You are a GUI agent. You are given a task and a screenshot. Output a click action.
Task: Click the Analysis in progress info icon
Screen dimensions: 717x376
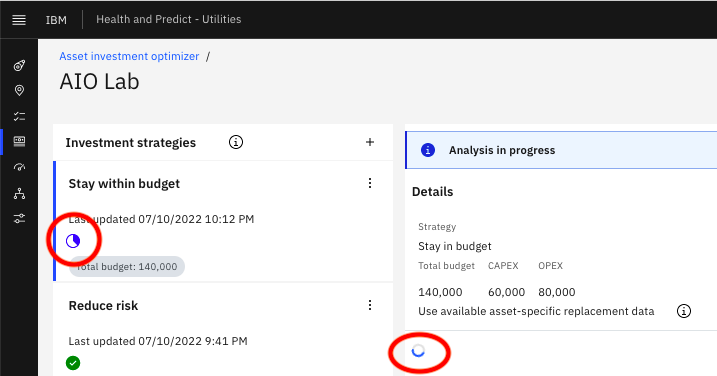pyautogui.click(x=428, y=150)
